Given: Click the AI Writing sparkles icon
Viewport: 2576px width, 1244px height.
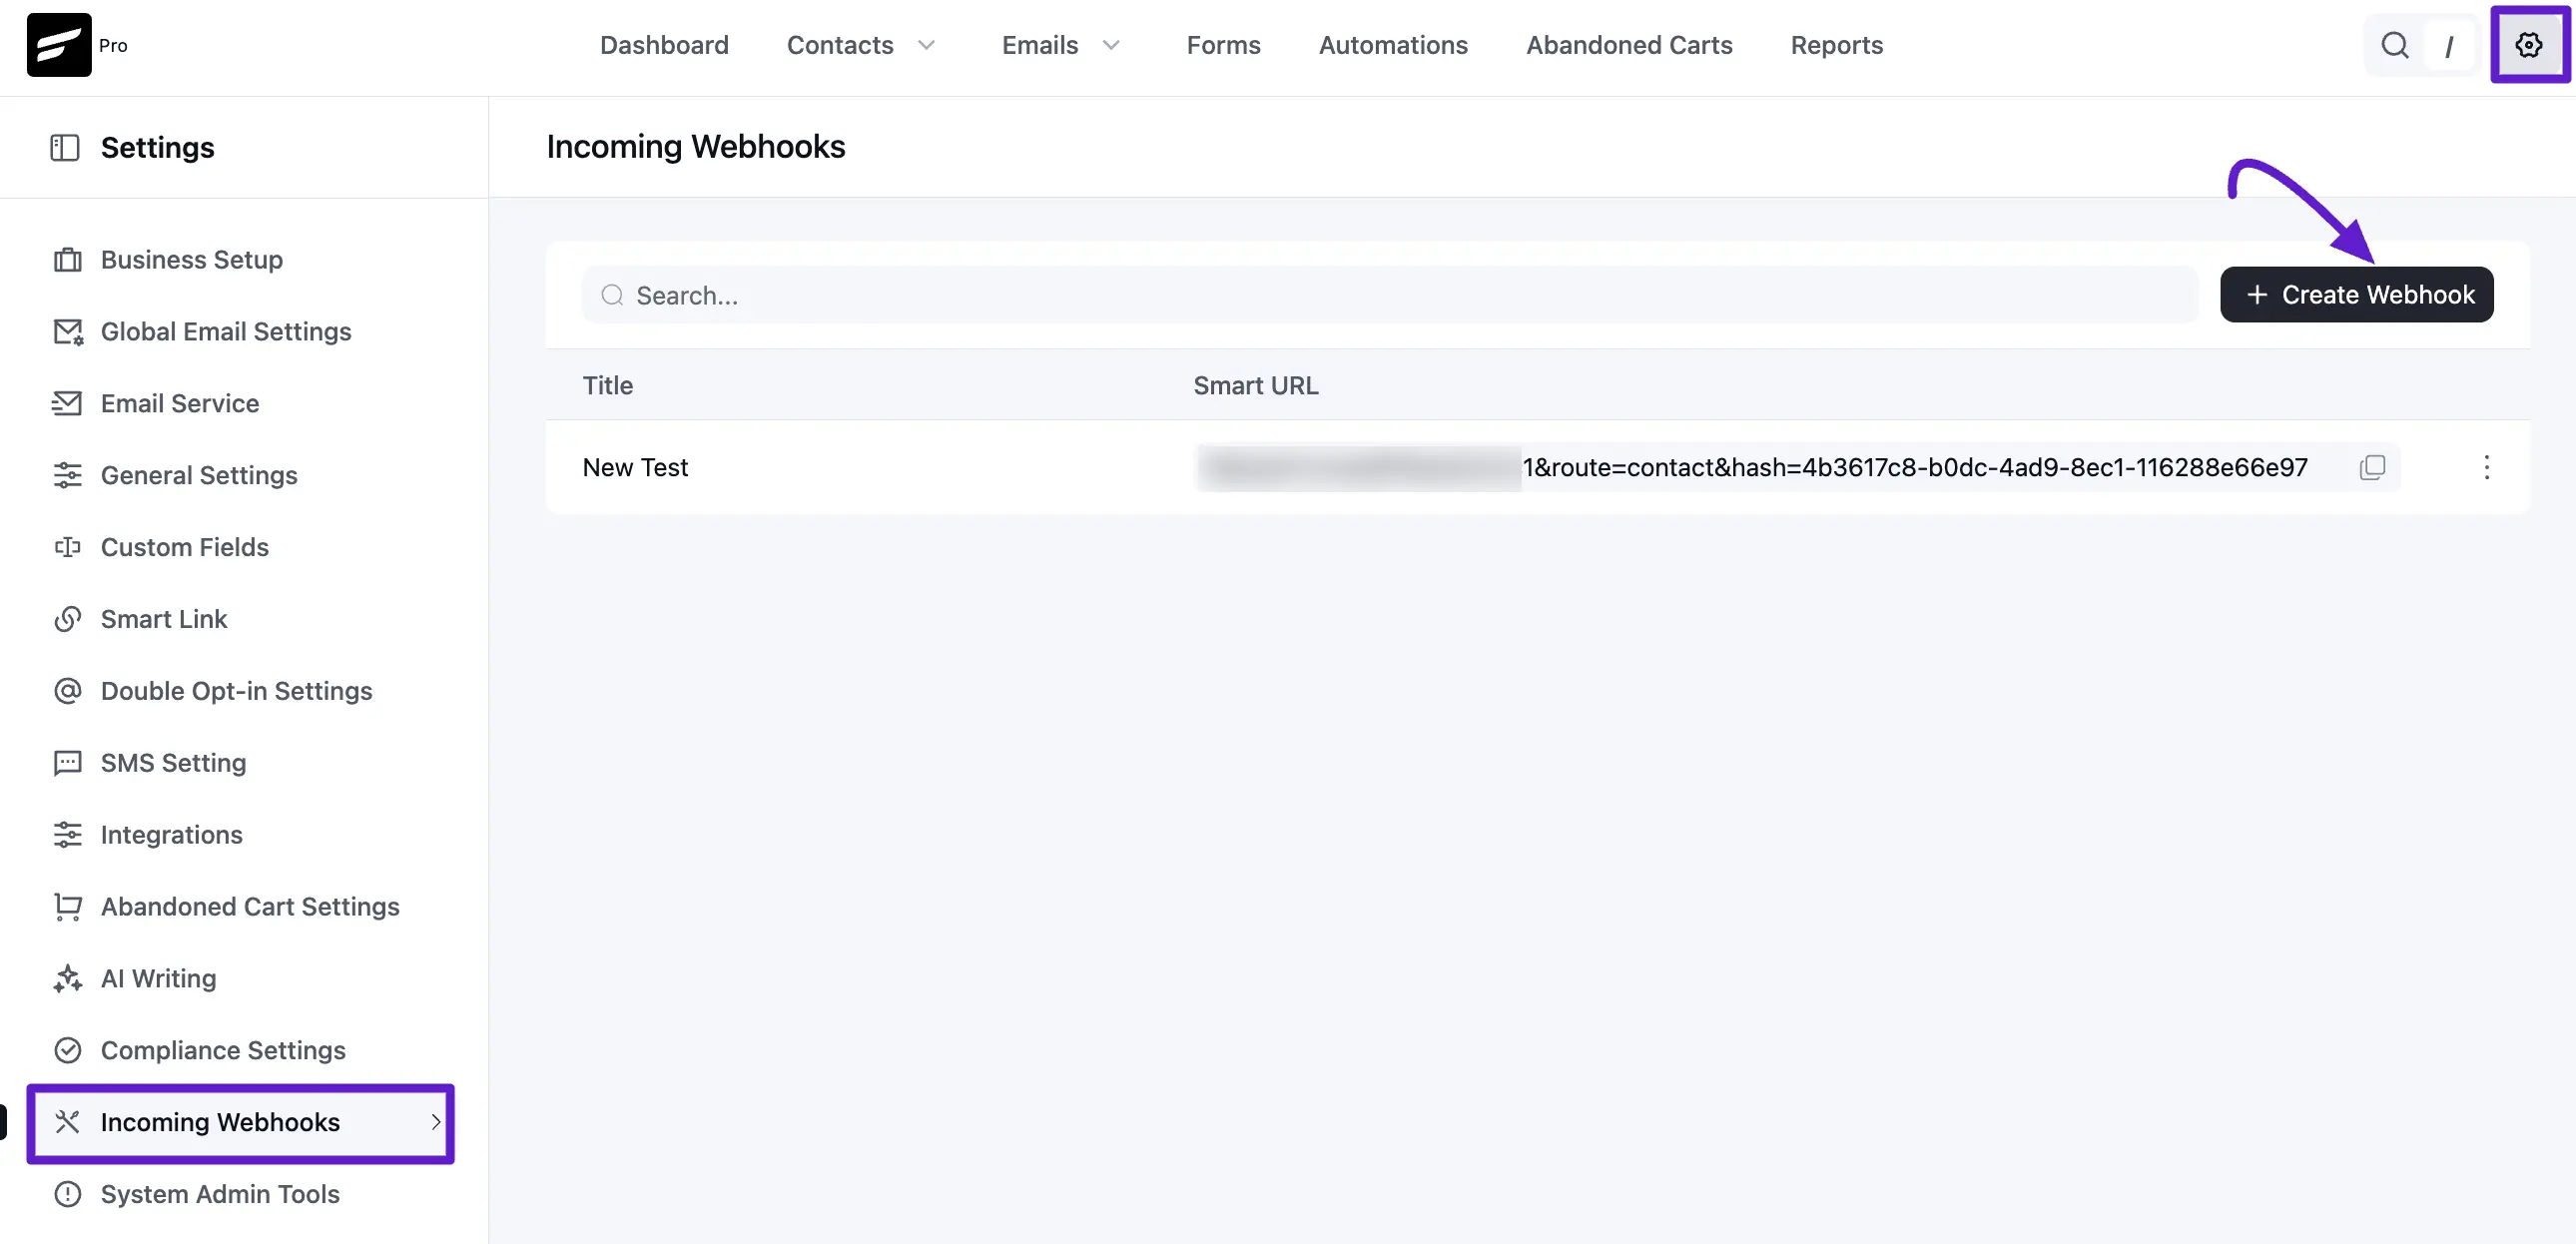Looking at the screenshot, I should [x=67, y=979].
